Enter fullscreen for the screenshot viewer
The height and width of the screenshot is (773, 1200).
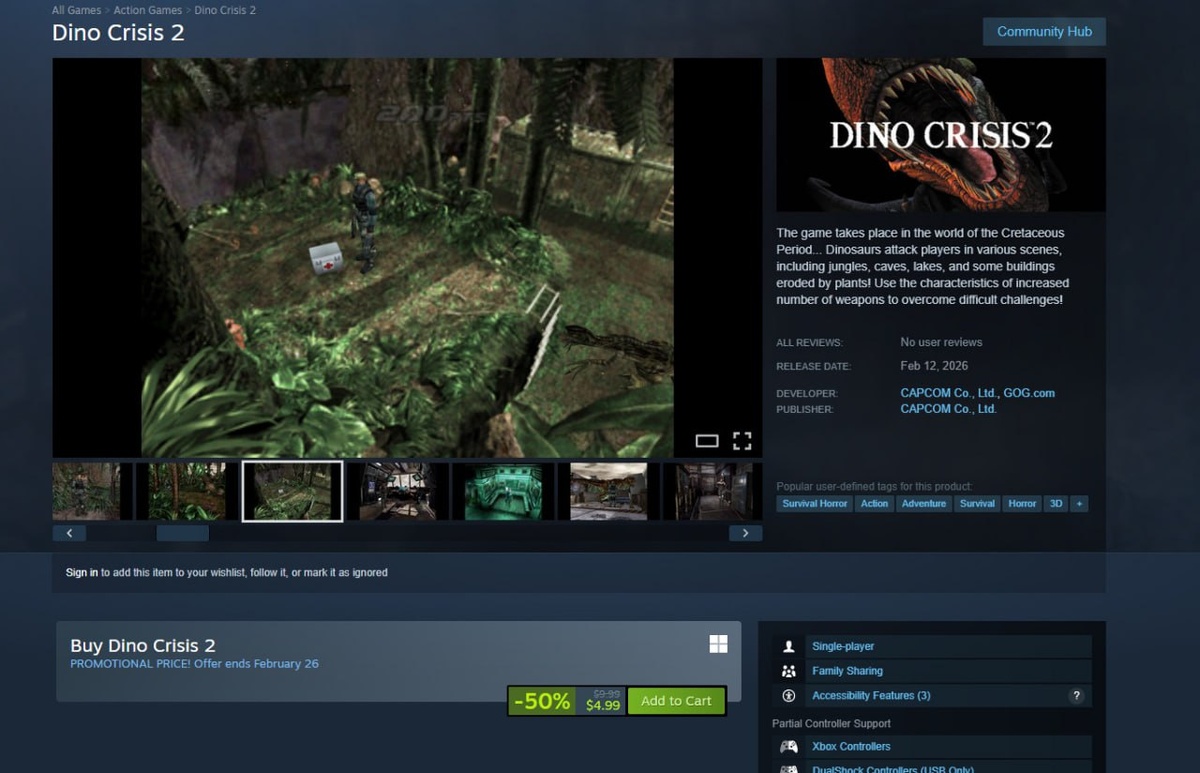point(742,440)
